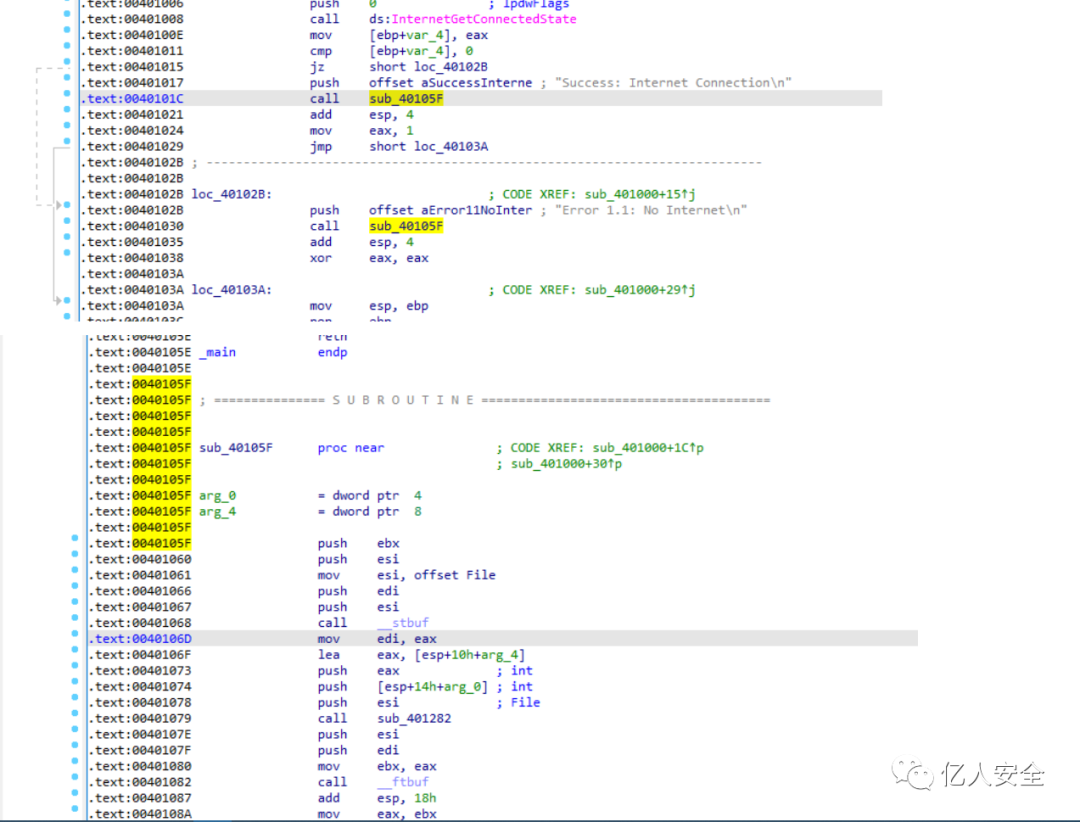This screenshot has height=822, width=1080.
Task: Click mov esp, ebp at 0040103A
Action: pos(369,305)
